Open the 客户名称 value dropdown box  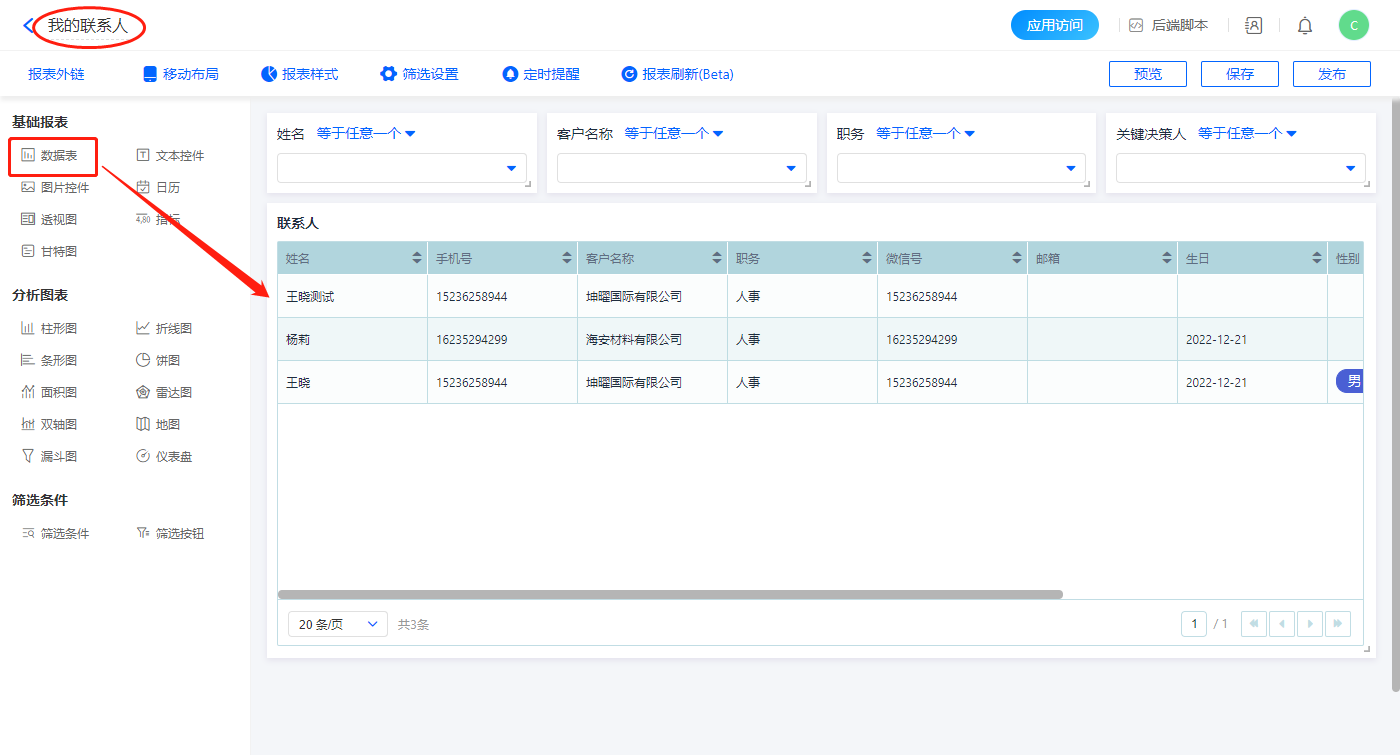tap(681, 168)
